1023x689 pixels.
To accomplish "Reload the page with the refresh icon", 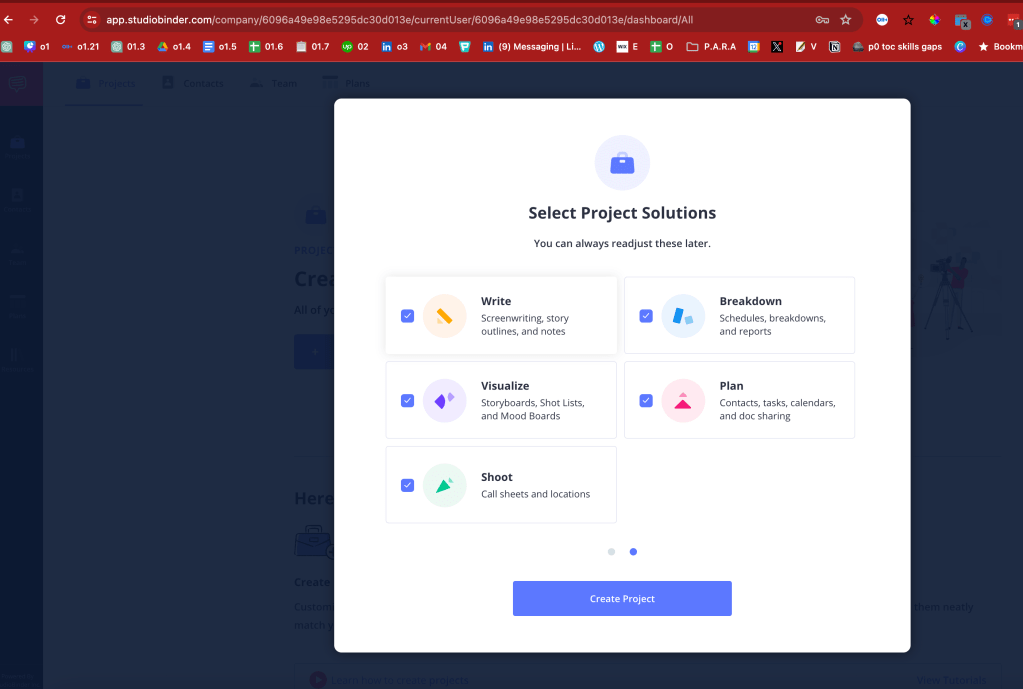I will 60,20.
